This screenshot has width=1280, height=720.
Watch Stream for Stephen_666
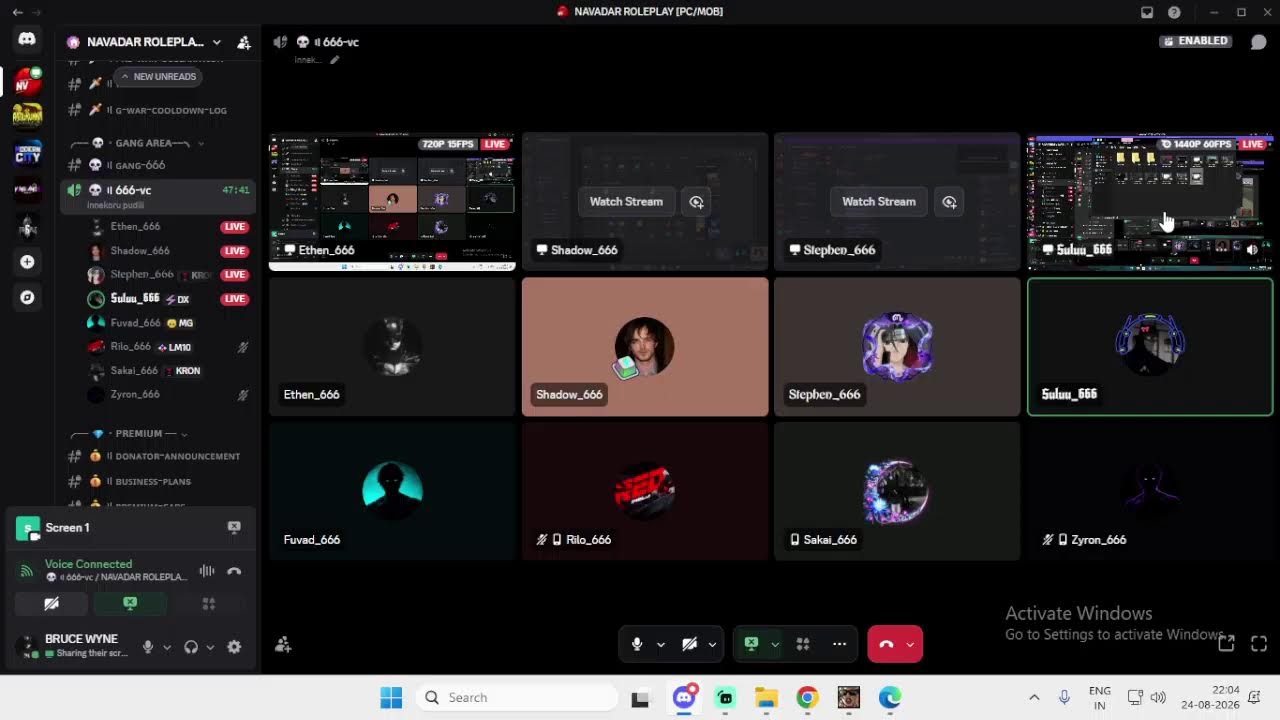coord(879,202)
